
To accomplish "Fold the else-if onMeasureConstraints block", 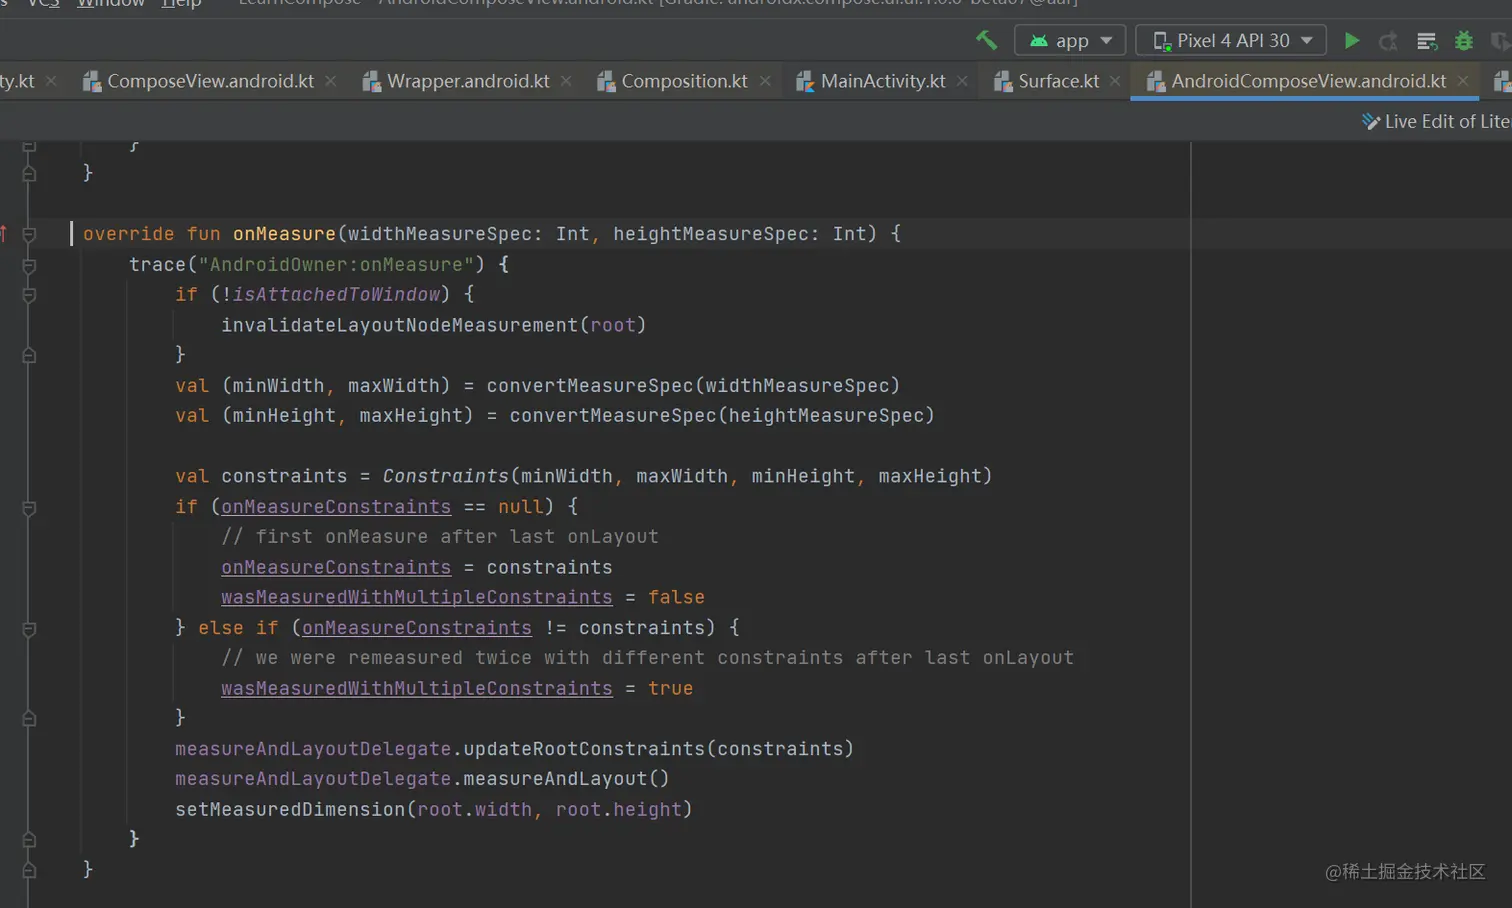I will pos(29,629).
